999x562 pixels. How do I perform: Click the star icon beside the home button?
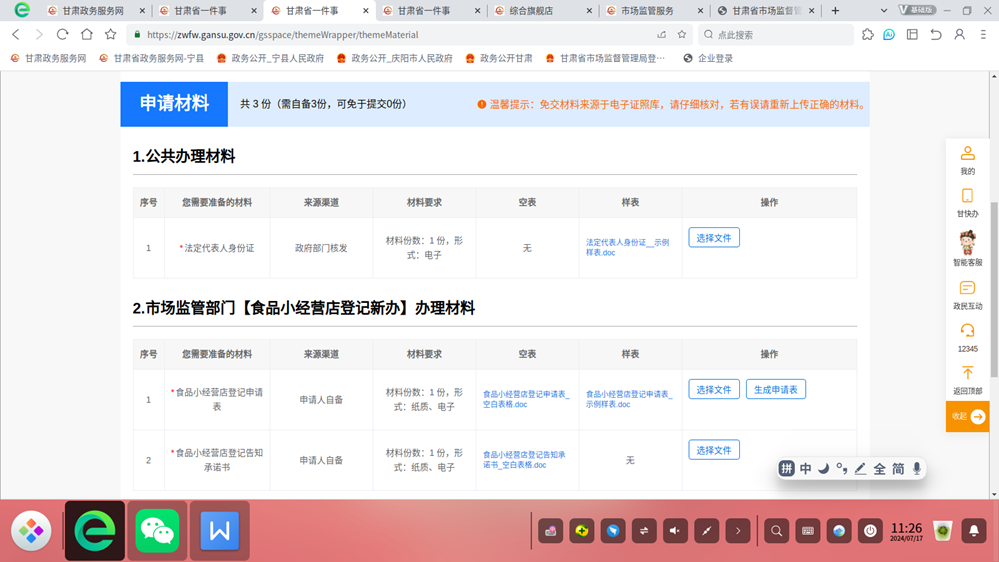coord(111,34)
